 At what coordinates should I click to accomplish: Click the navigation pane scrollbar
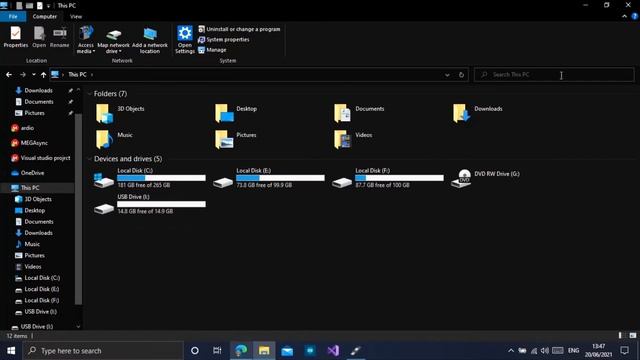click(x=78, y=208)
